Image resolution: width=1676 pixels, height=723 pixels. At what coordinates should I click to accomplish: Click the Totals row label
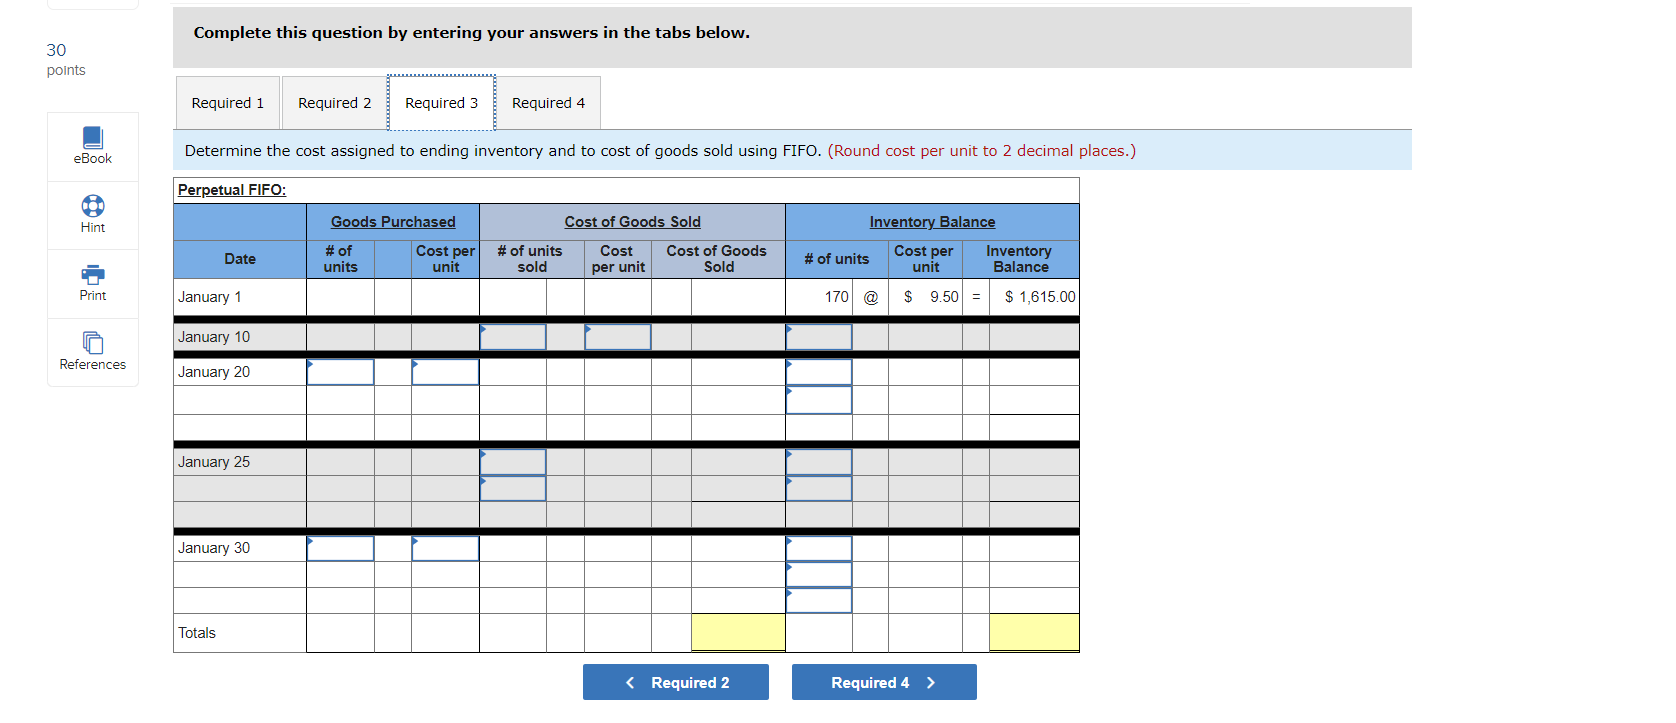(x=197, y=633)
